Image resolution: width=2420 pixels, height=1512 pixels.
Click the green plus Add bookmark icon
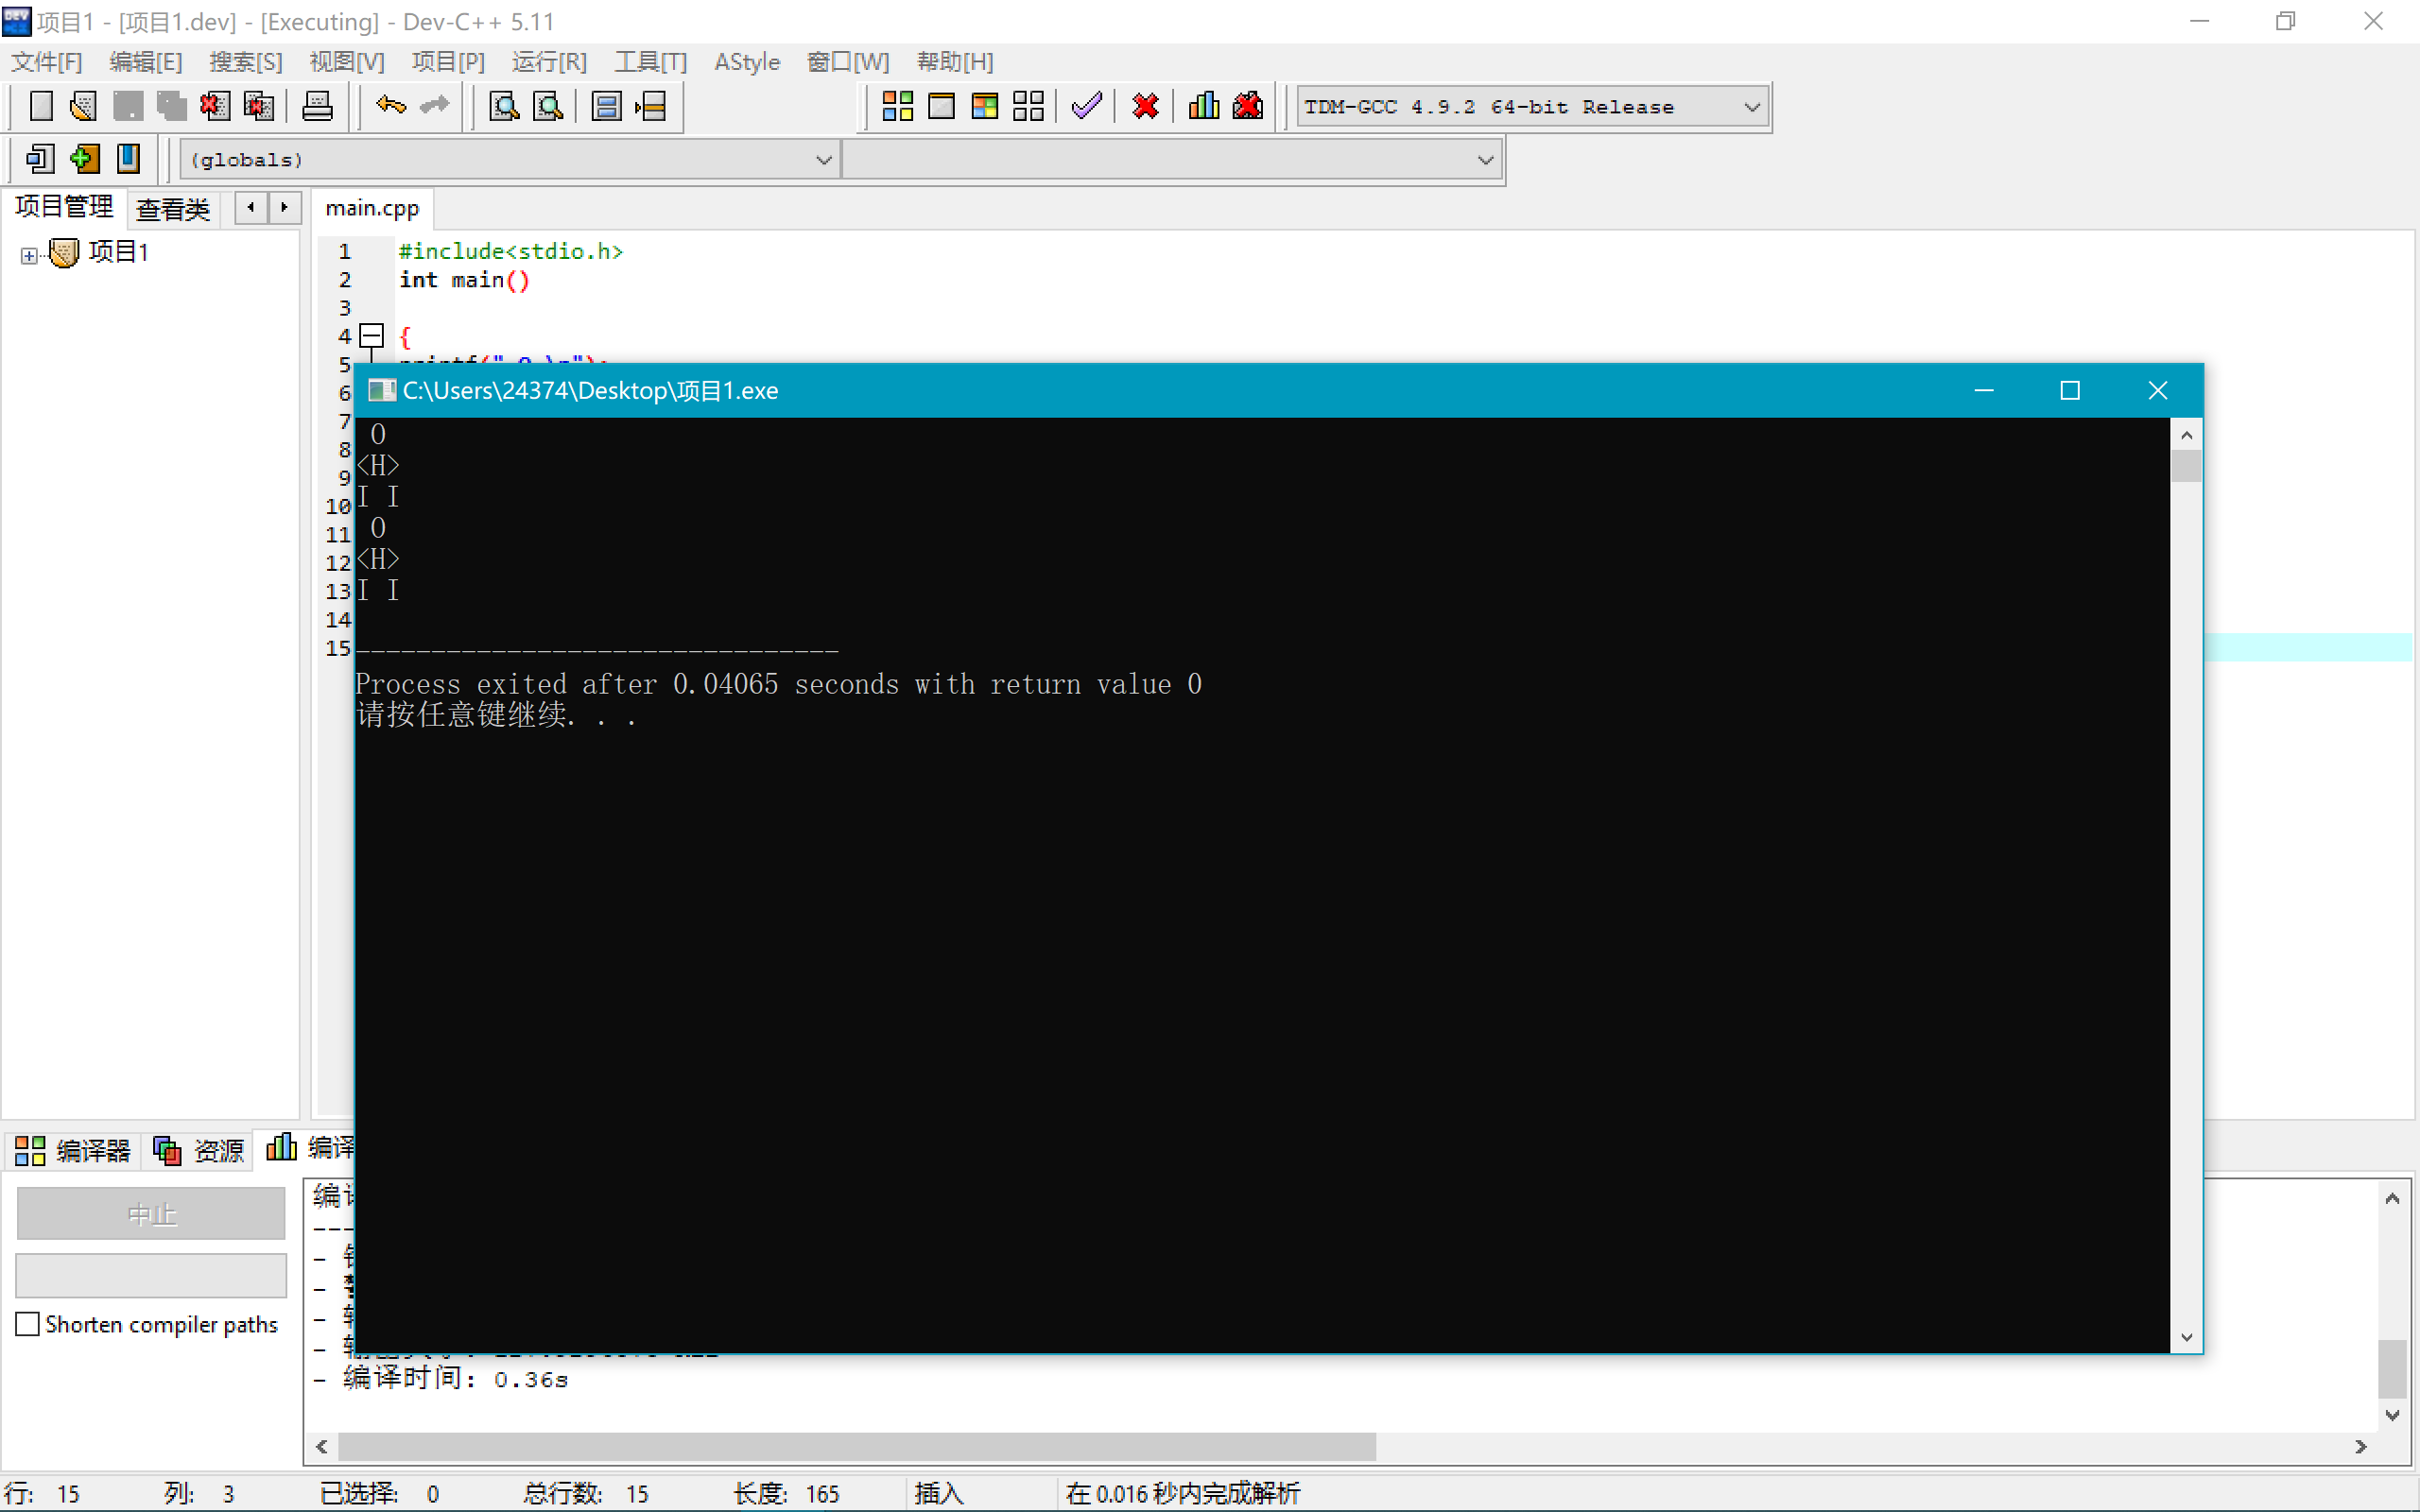point(85,158)
